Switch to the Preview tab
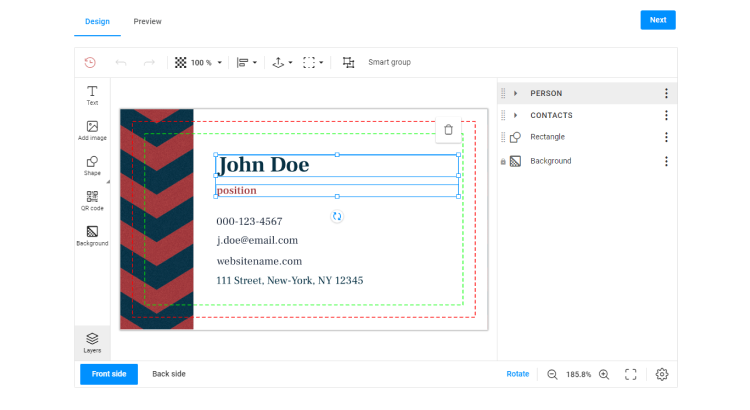750x410 pixels. pyautogui.click(x=147, y=22)
